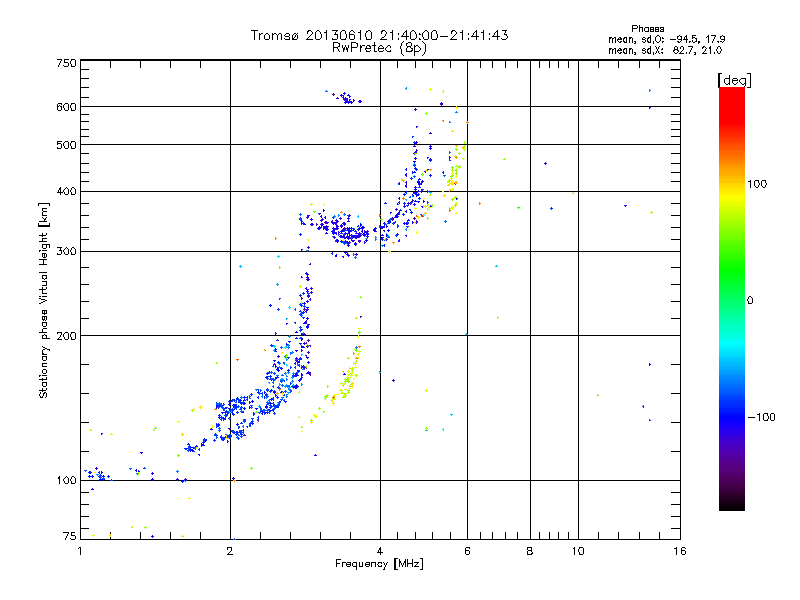
Task: Click the 'Phases' header text
Action: pyautogui.click(x=647, y=29)
